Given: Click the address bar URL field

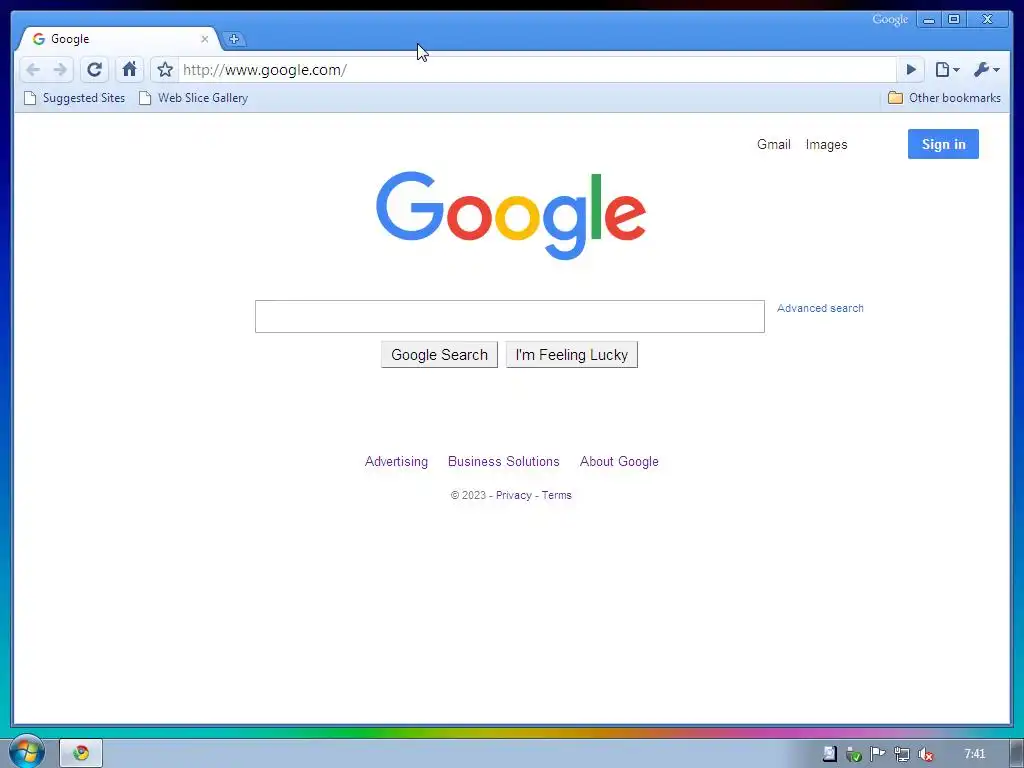Looking at the screenshot, I should [537, 70].
